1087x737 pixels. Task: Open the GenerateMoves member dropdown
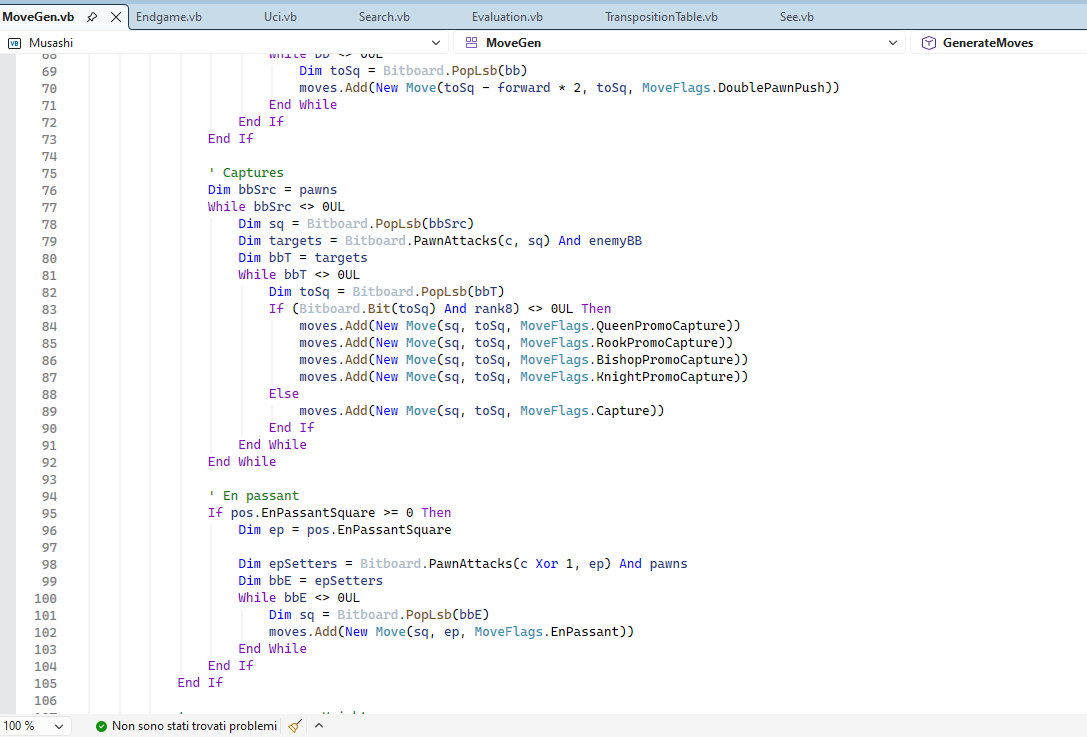(998, 43)
